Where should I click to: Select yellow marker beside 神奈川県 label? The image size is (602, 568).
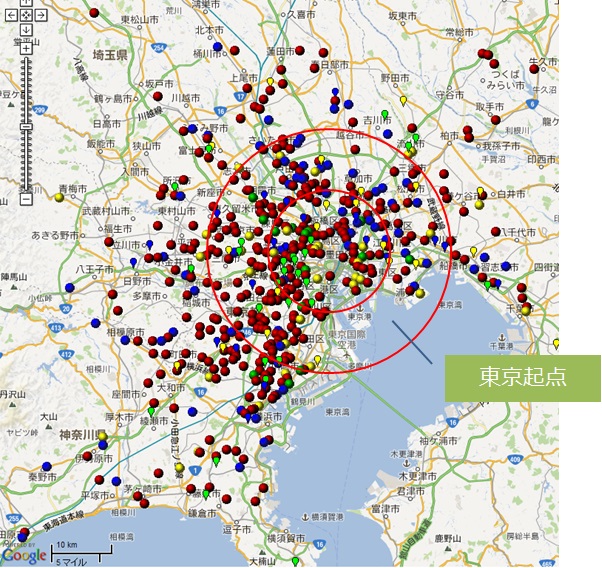click(x=103, y=437)
